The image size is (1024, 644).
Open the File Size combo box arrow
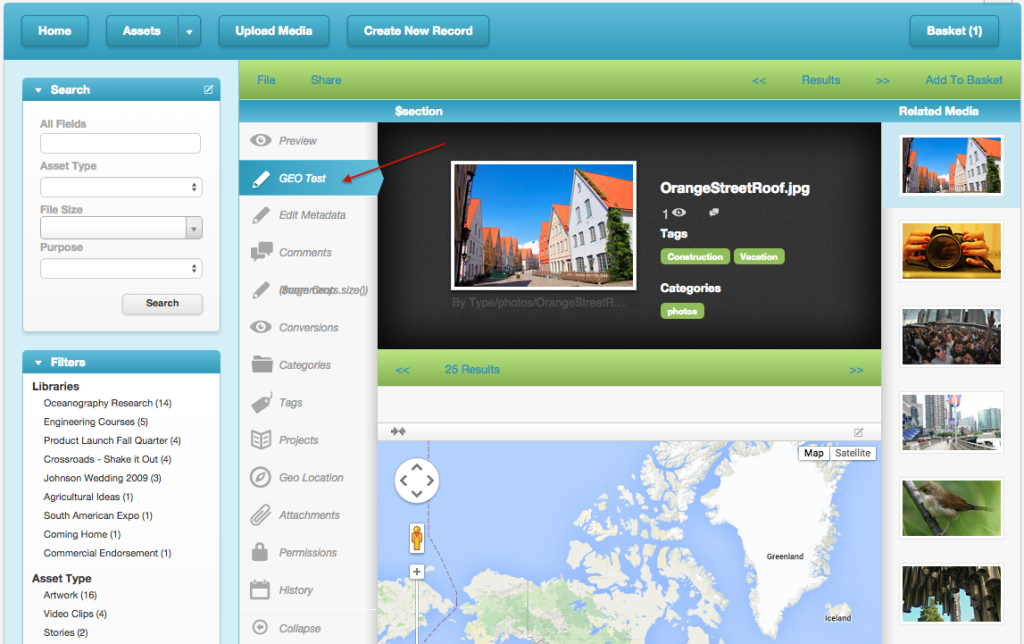tap(194, 228)
